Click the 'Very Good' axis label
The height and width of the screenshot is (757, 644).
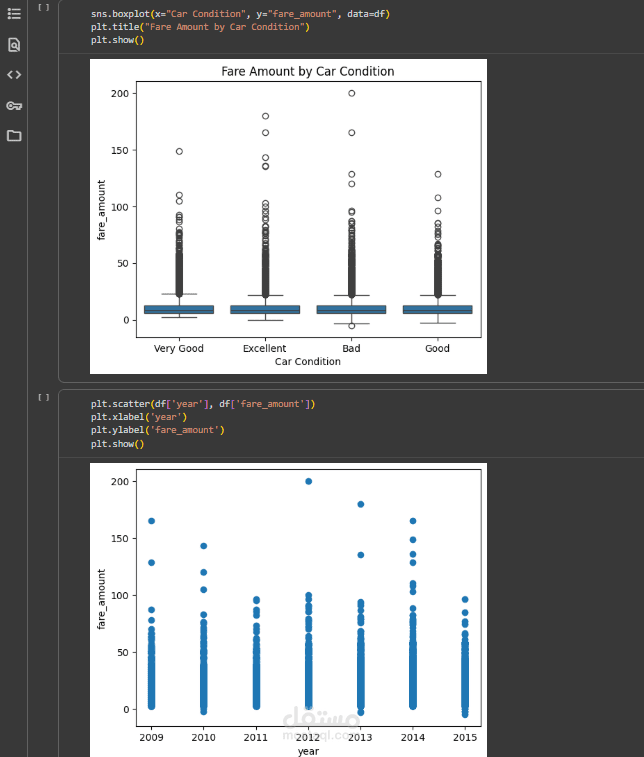pyautogui.click(x=179, y=349)
